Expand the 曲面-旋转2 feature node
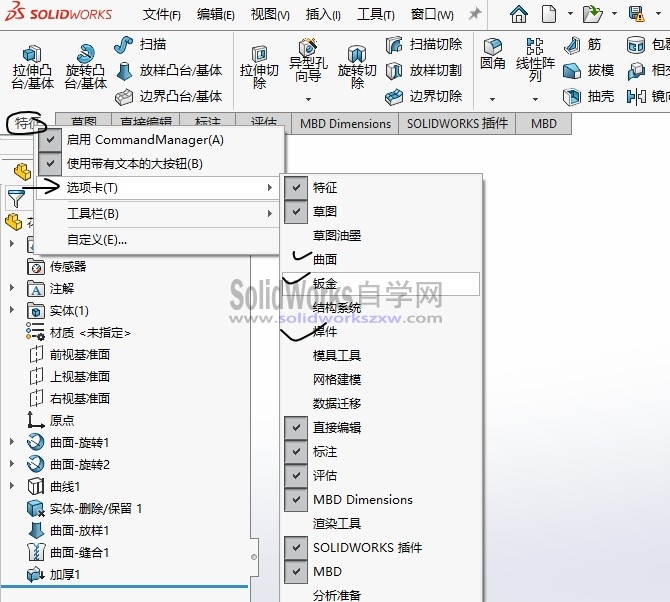The width and height of the screenshot is (670, 602). (x=12, y=464)
